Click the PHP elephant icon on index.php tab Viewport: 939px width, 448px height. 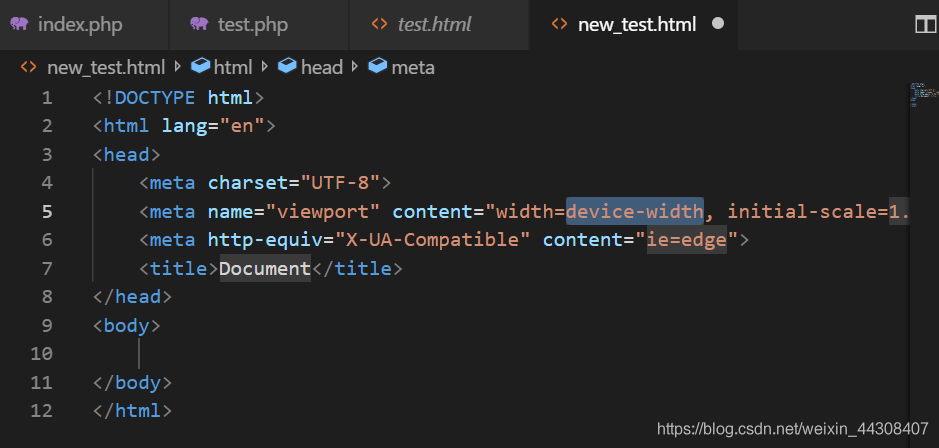coord(20,24)
